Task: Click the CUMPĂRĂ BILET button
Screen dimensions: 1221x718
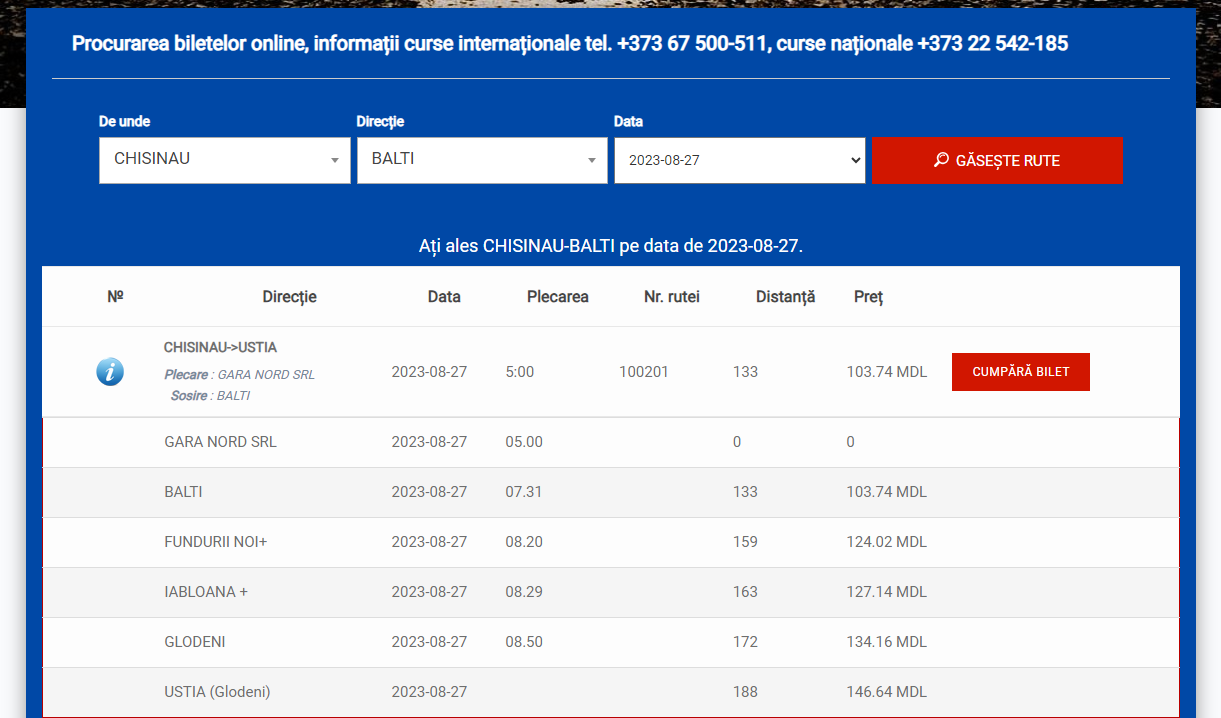Action: (x=1021, y=372)
